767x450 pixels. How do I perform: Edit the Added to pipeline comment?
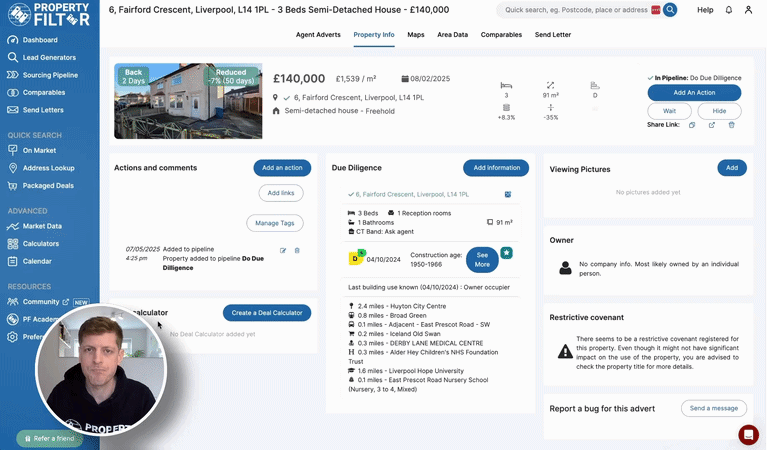[x=283, y=250]
